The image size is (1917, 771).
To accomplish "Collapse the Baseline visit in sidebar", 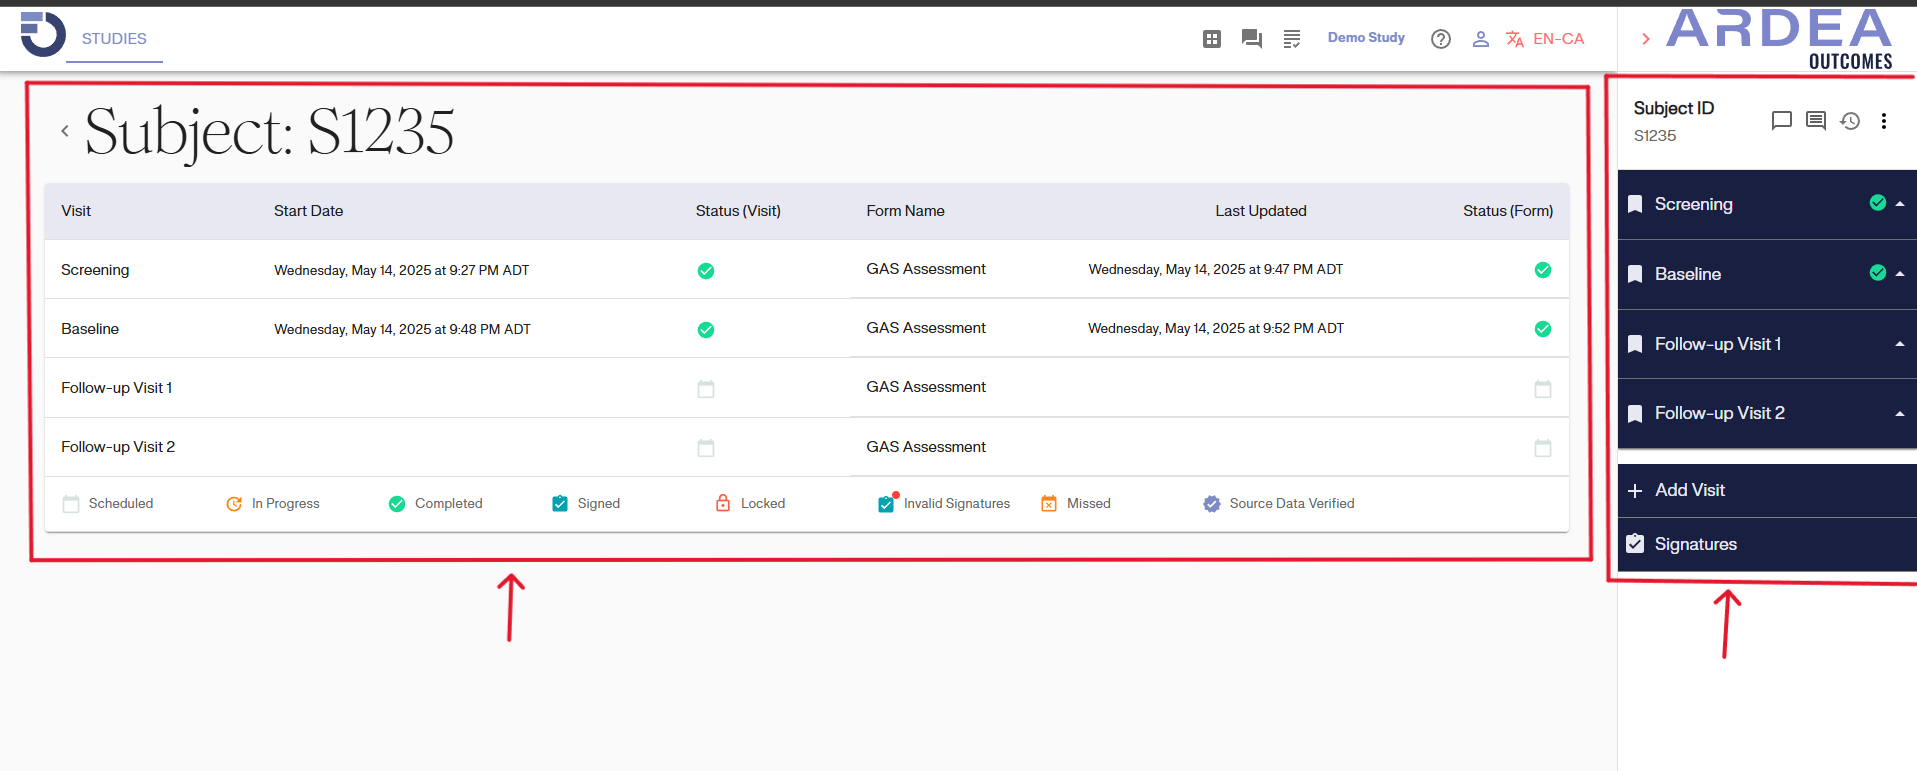I will click(1899, 274).
